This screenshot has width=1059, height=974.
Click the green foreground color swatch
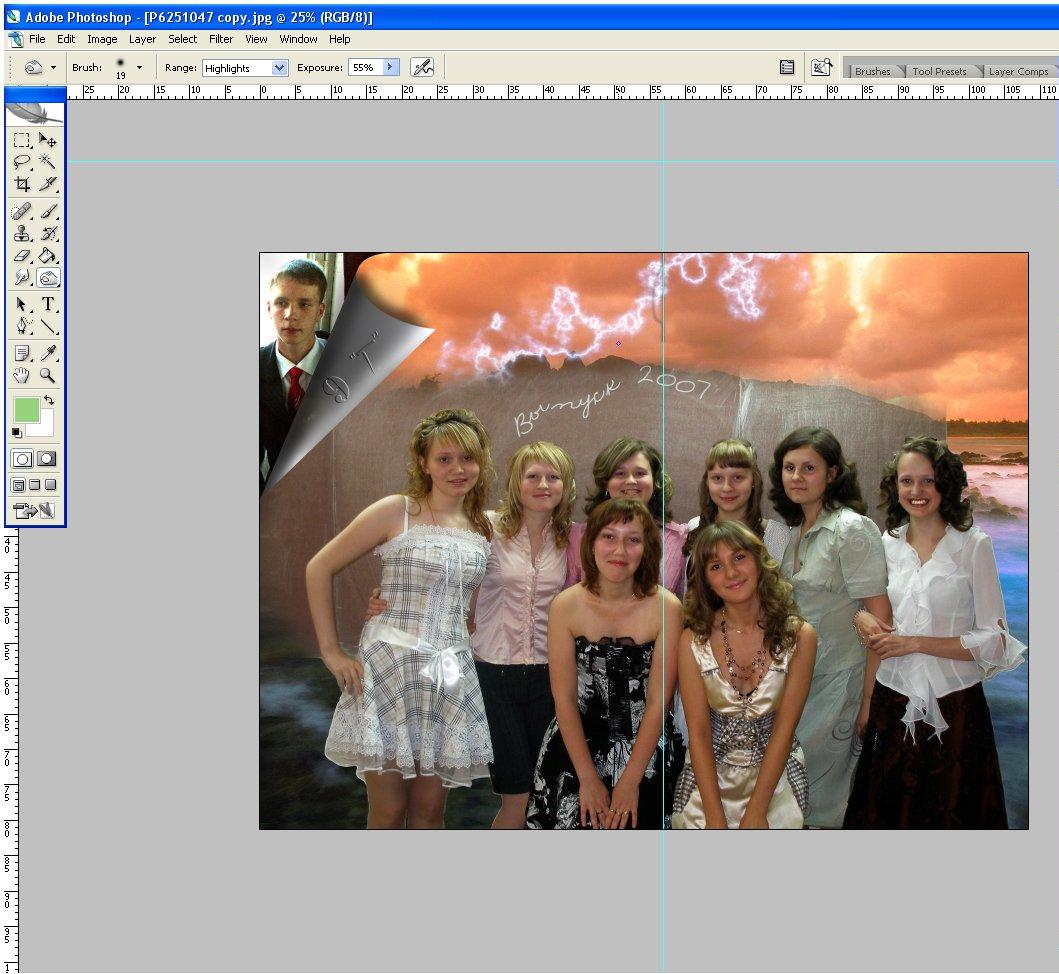pyautogui.click(x=26, y=409)
